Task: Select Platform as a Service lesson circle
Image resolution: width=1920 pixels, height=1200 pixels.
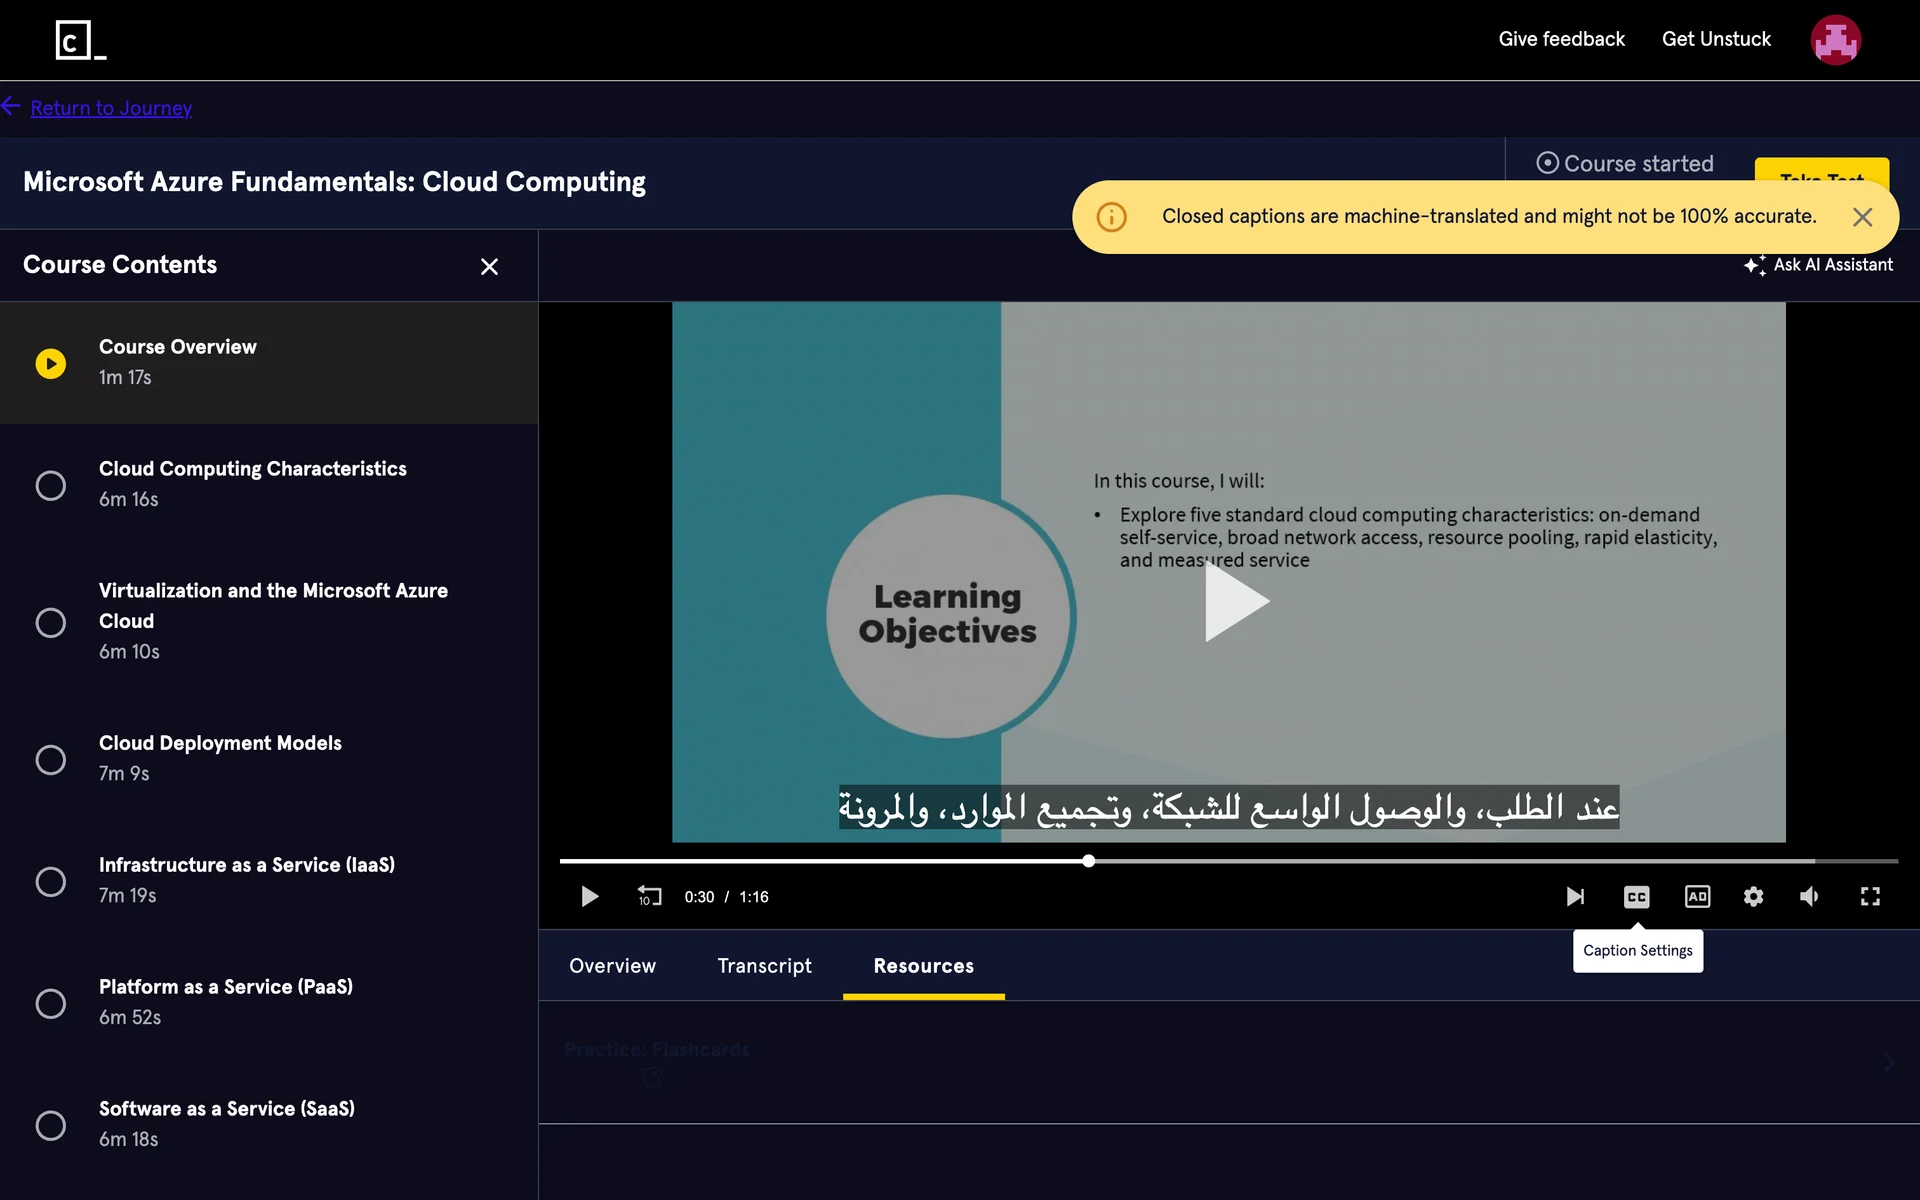Action: (51, 1003)
